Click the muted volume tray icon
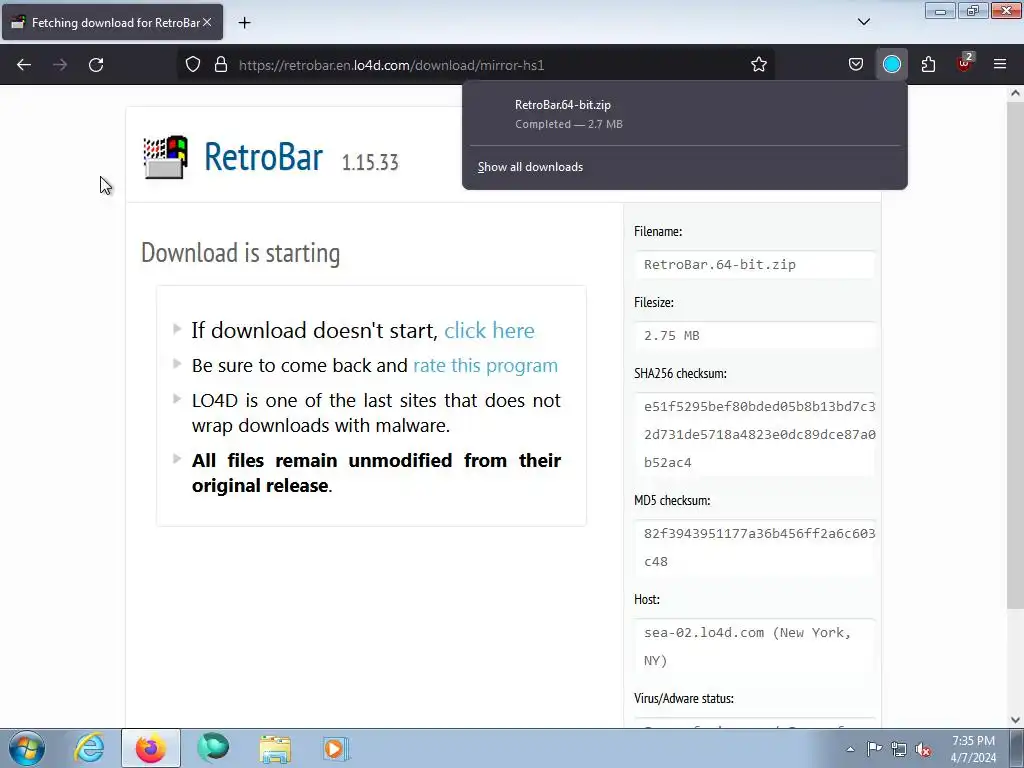The height and width of the screenshot is (768, 1024). [x=923, y=749]
